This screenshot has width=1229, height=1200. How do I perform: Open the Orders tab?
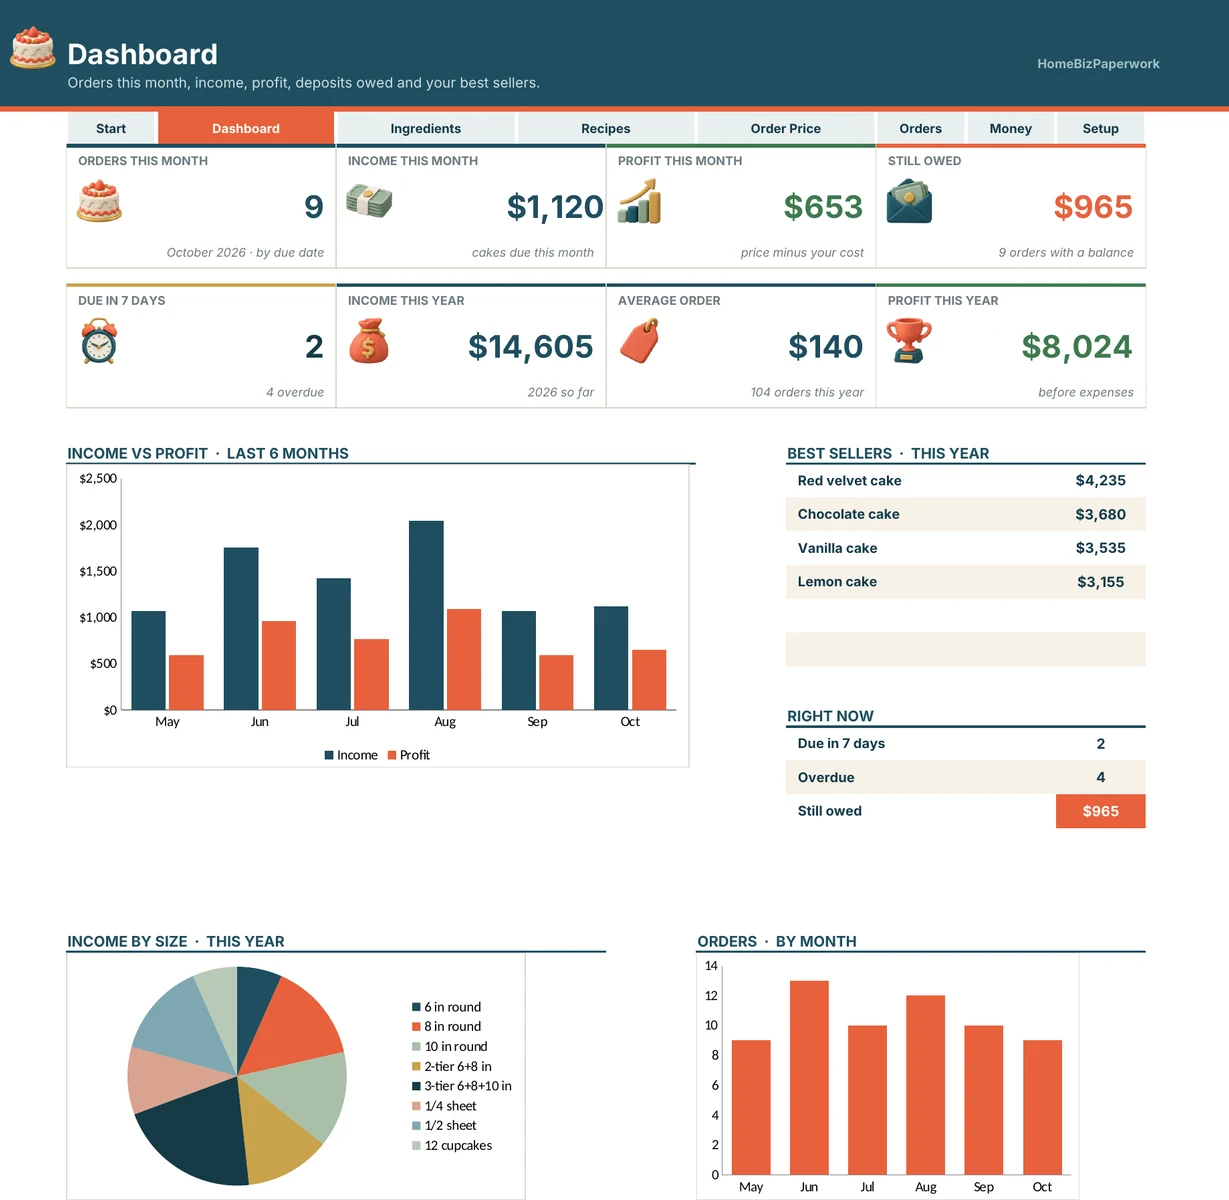tap(921, 128)
